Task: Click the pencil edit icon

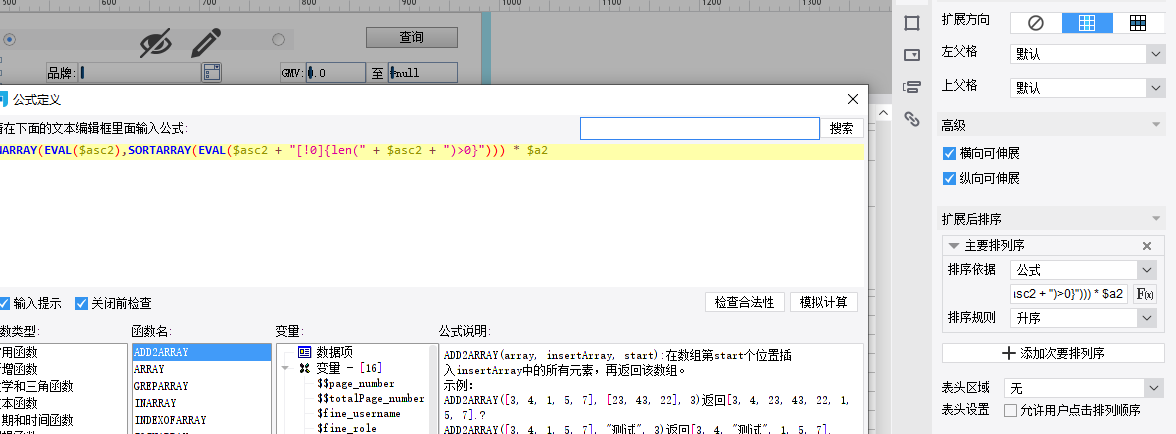Action: [205, 42]
